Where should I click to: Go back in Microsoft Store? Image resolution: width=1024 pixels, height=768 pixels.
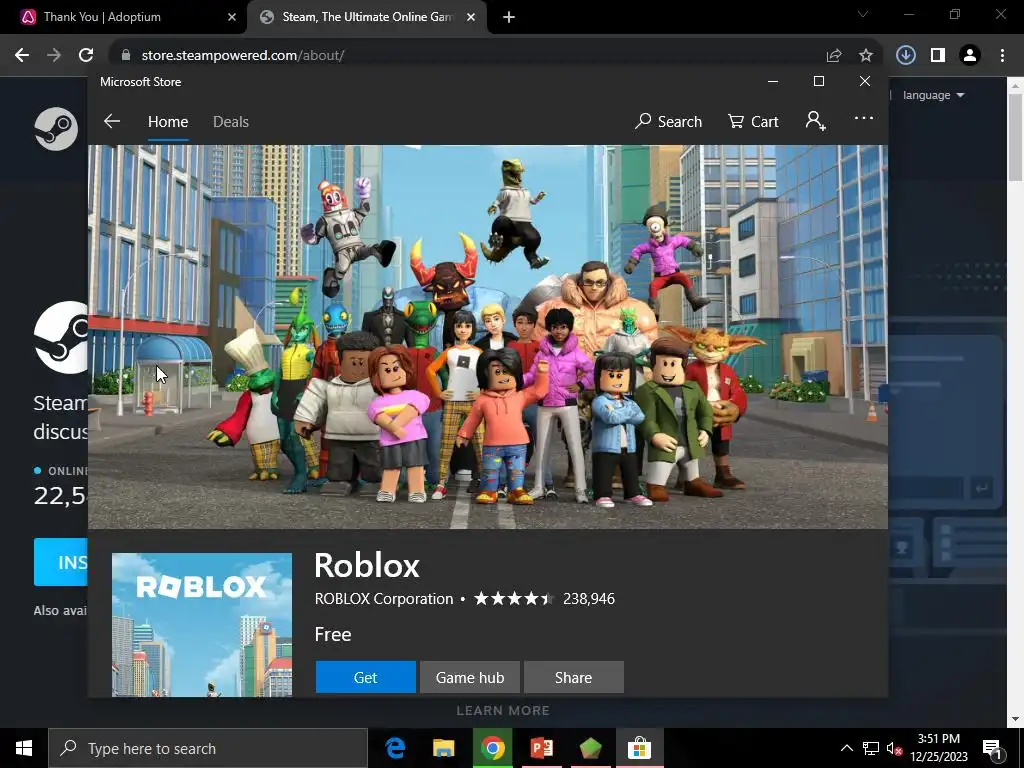tap(112, 121)
